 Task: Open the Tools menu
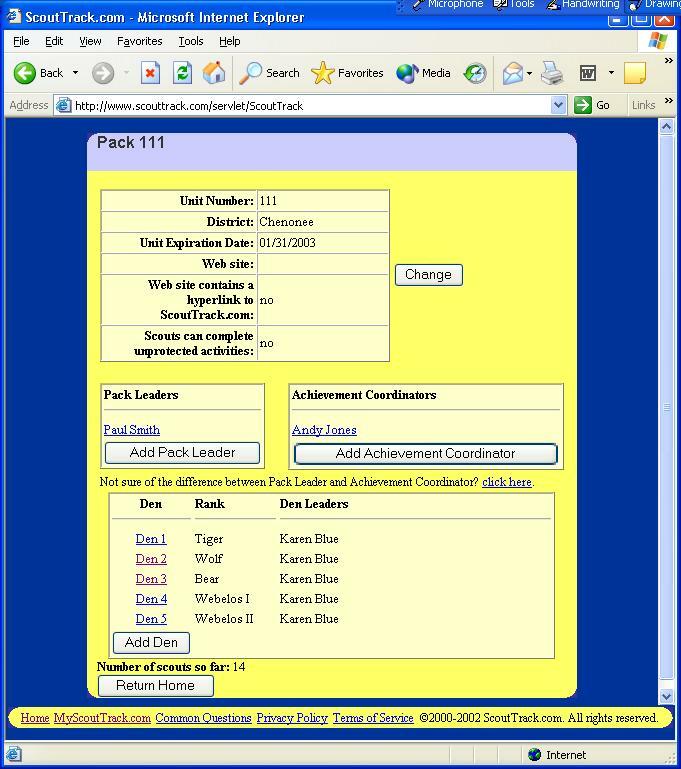pyautogui.click(x=191, y=41)
